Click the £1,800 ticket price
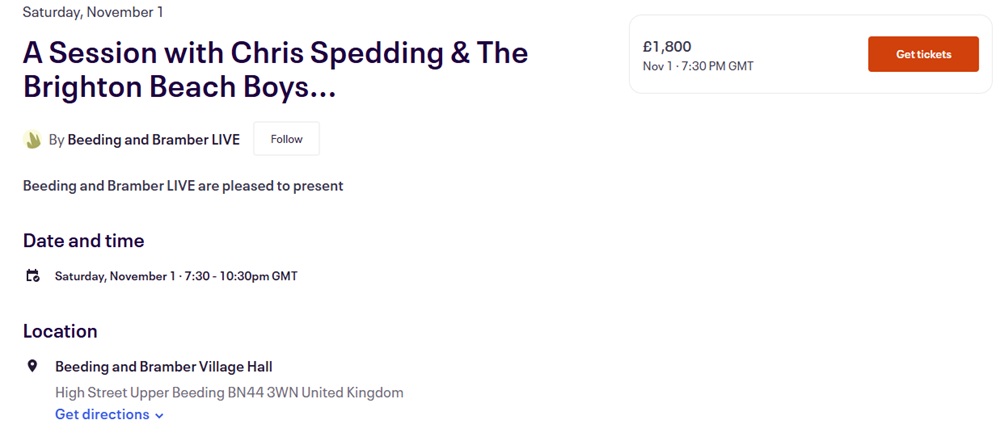Screen dimensions: 1000x441 667,46
